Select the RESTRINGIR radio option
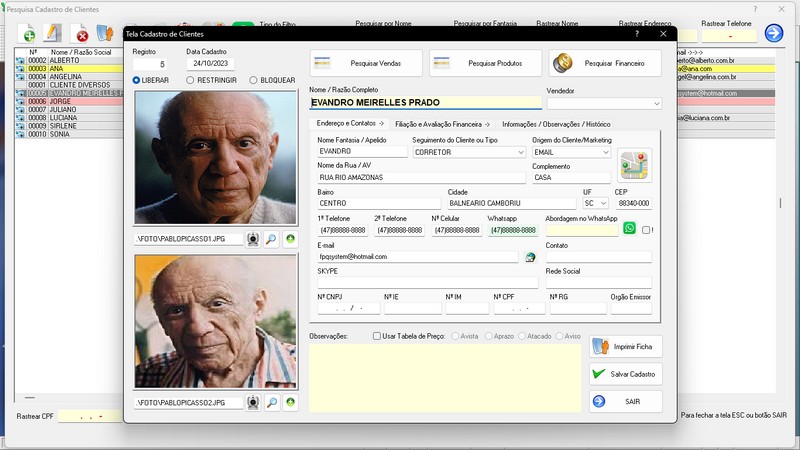This screenshot has width=800, height=450. (x=192, y=80)
